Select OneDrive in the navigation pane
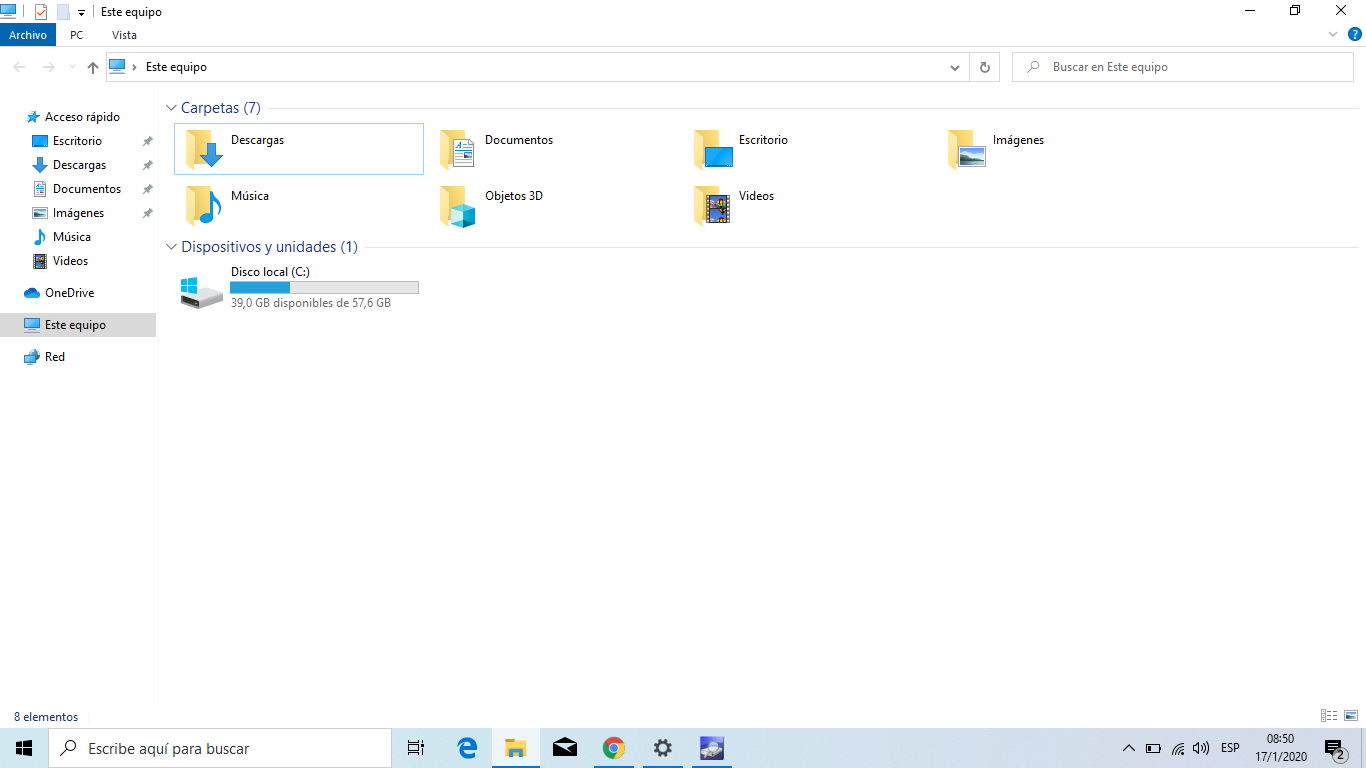The width and height of the screenshot is (1366, 768). click(x=69, y=293)
